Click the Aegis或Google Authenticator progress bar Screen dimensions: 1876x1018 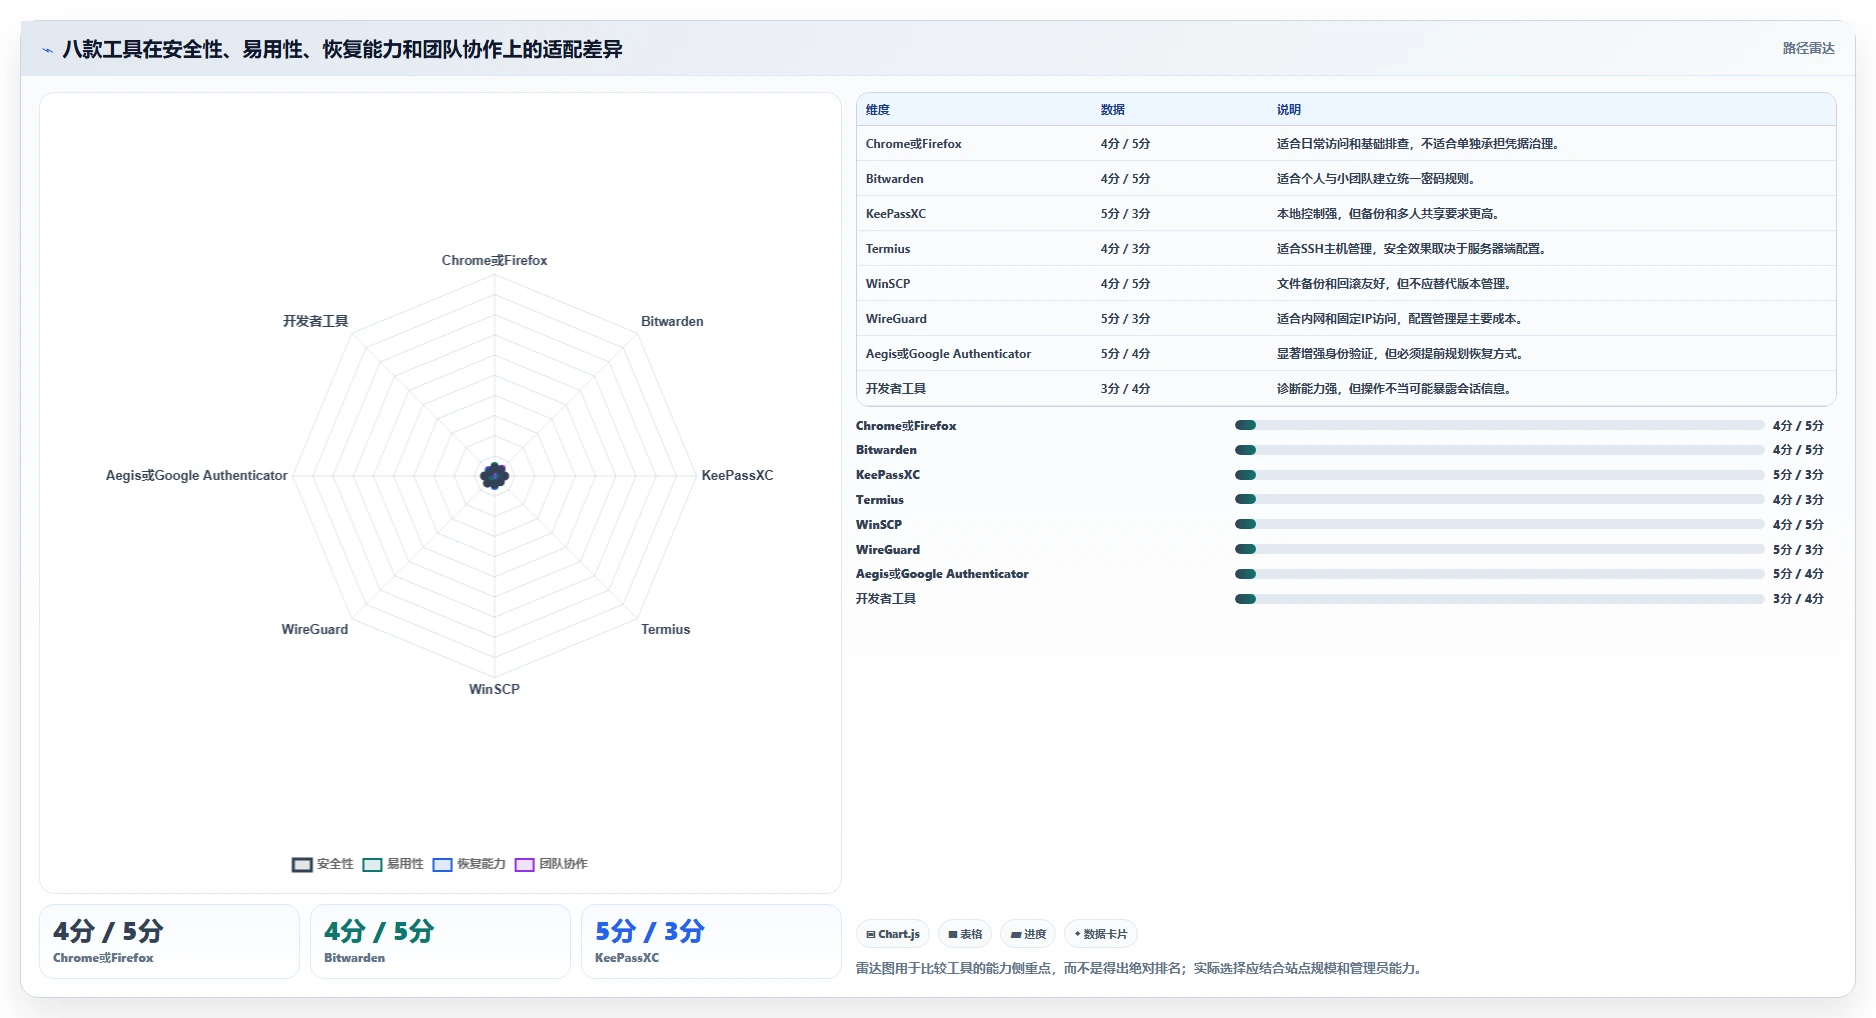[1499, 574]
